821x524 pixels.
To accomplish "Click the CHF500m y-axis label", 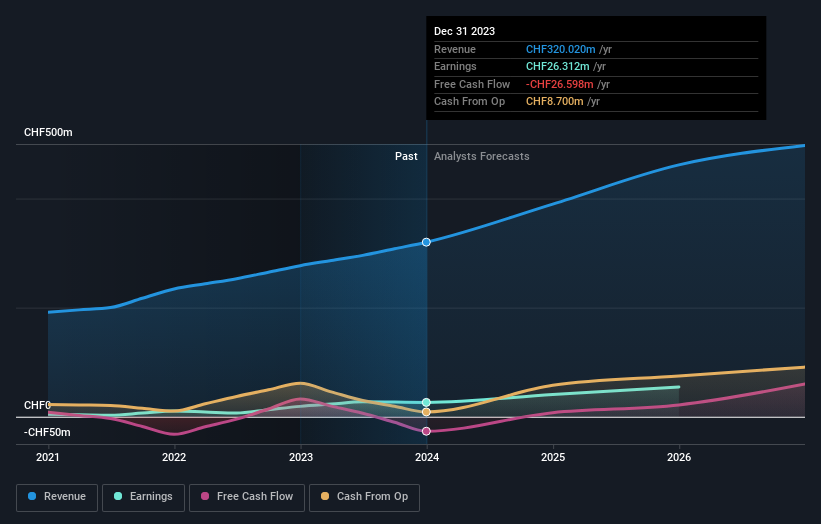I will tap(48, 132).
